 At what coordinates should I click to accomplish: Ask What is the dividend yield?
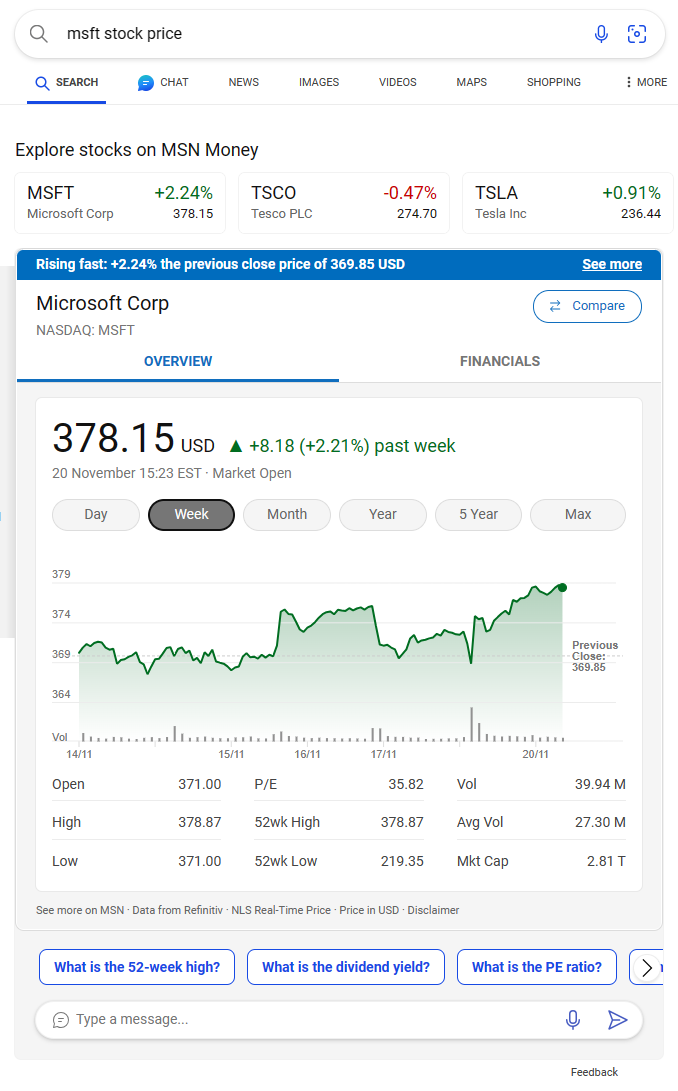point(346,967)
